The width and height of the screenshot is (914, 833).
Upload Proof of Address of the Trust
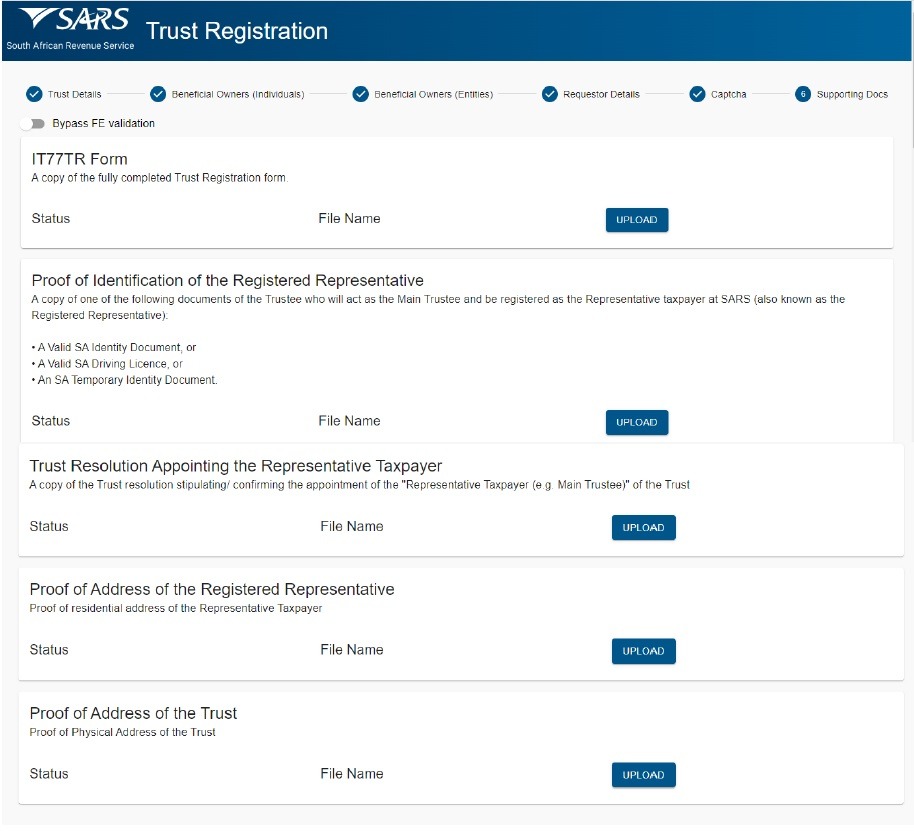click(x=643, y=775)
